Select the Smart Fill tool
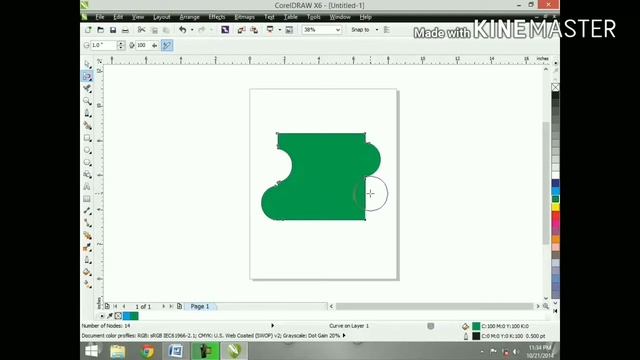This screenshot has width=640, height=360. coord(87,125)
